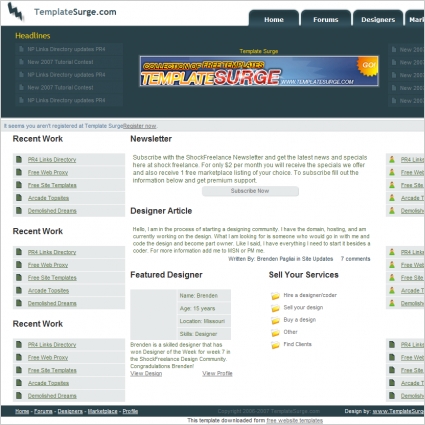Image resolution: width=425 pixels, height=425 pixels.
Task: Click the TemplateSurge.com lightning logo icon
Action: coord(15,11)
